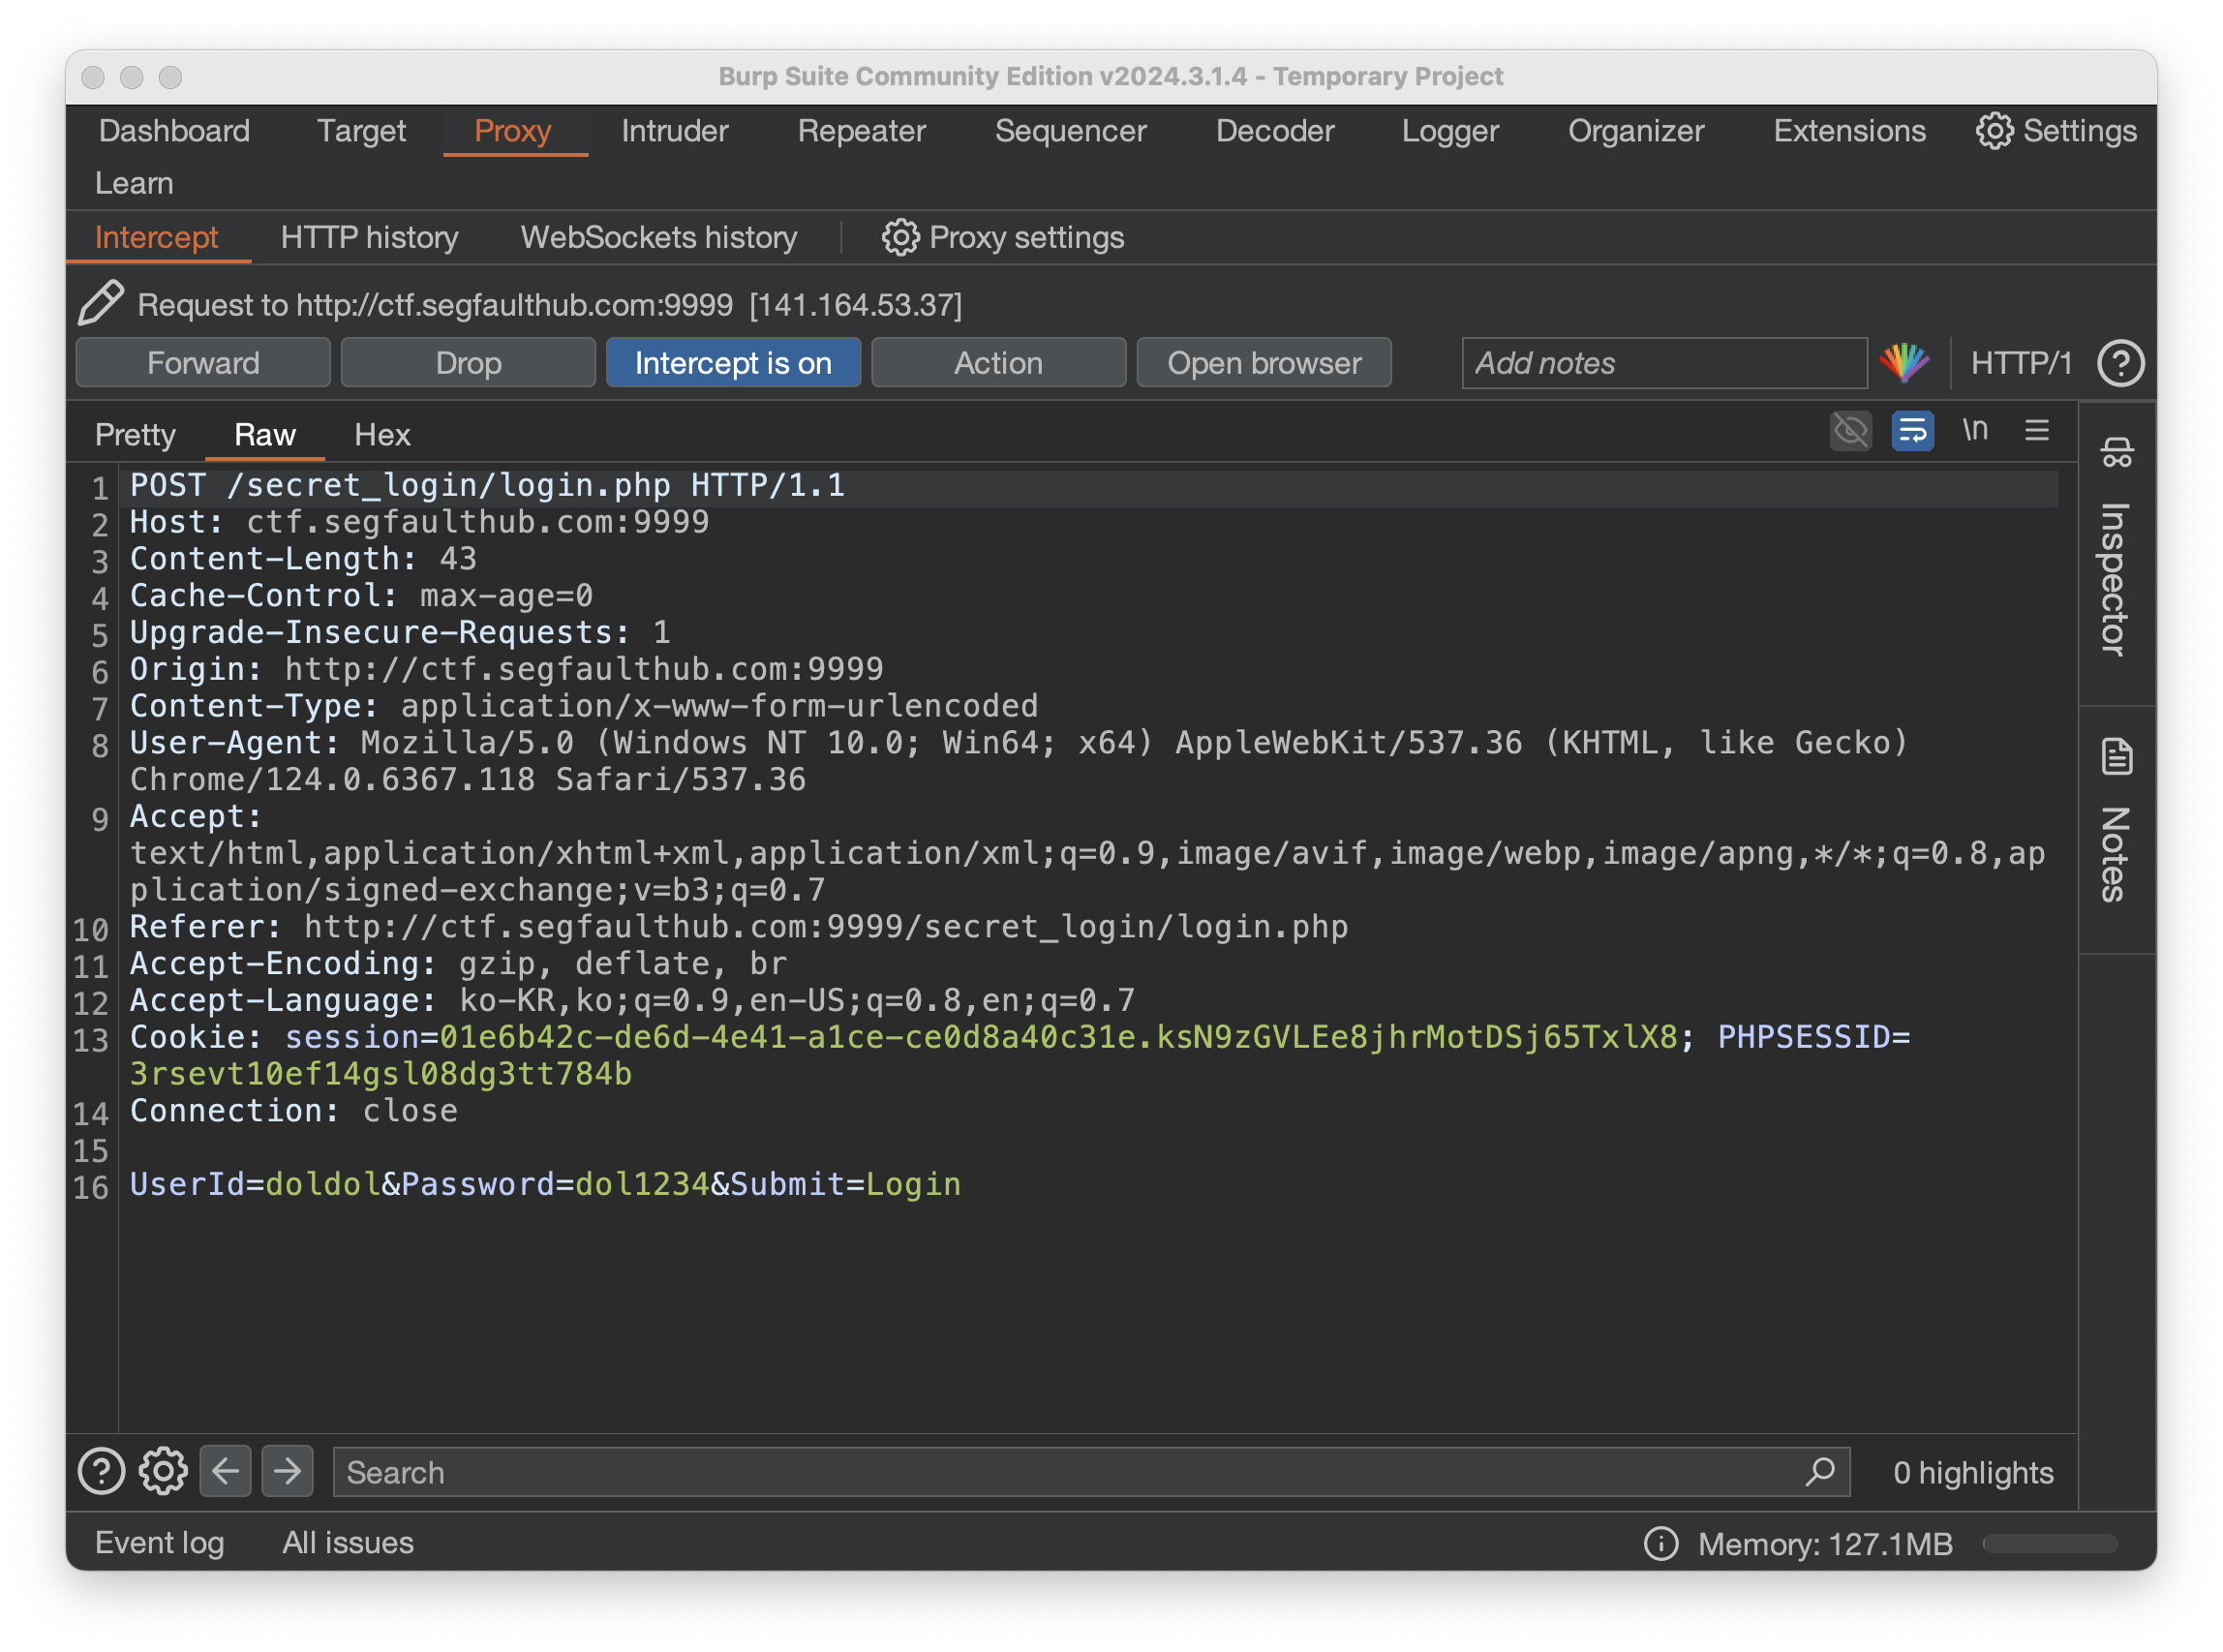The width and height of the screenshot is (2223, 1652).
Task: Go to previous search match arrow
Action: coord(225,1471)
